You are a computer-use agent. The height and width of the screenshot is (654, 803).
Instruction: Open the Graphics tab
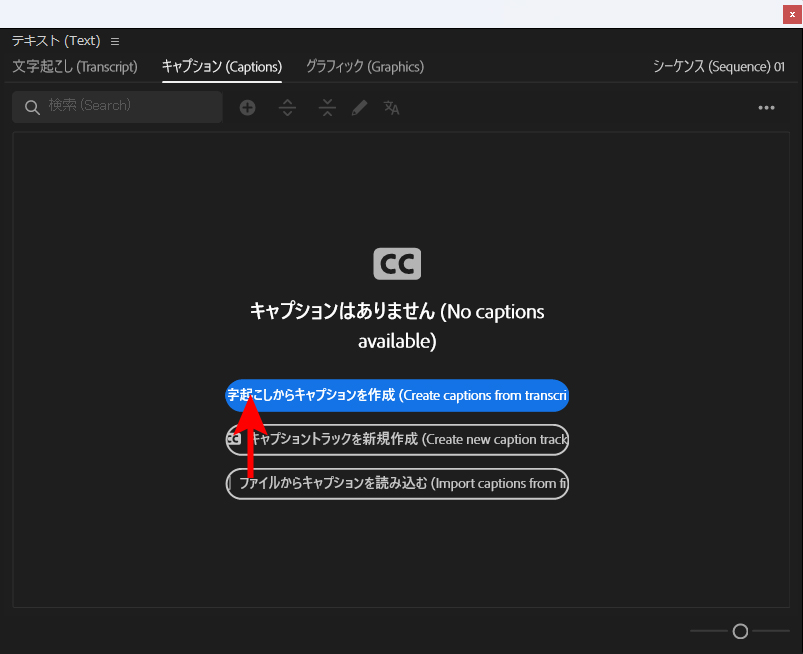pos(365,67)
